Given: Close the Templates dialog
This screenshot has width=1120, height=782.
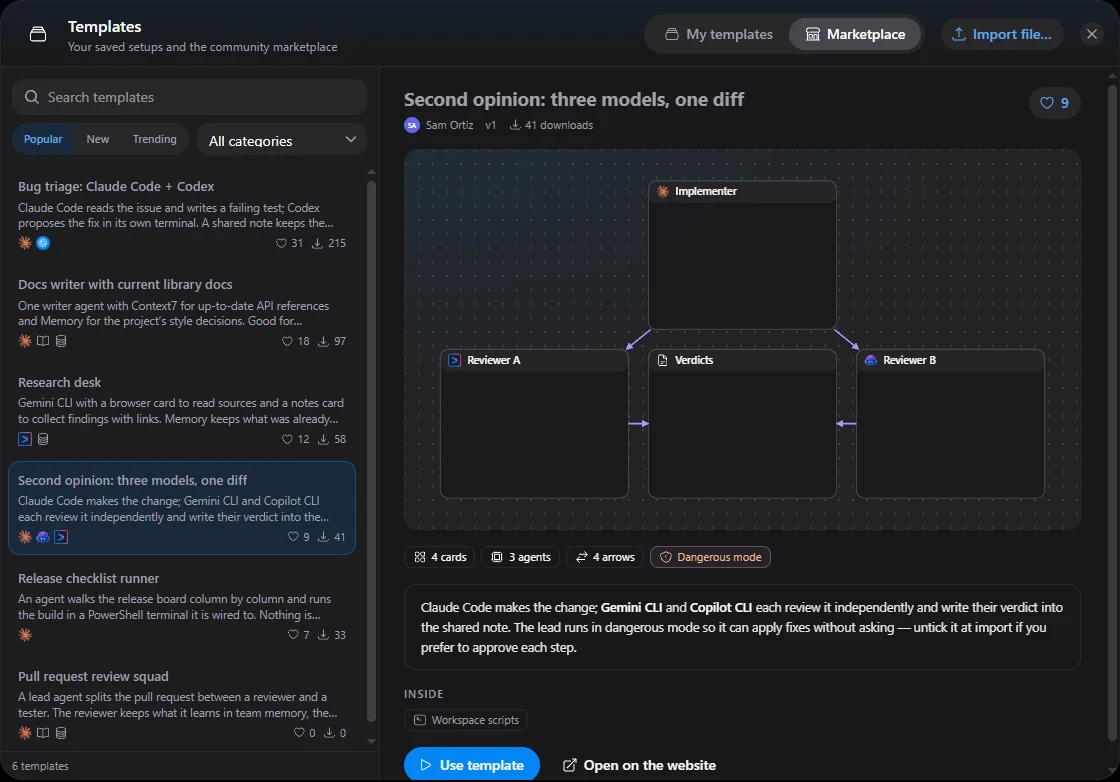Looking at the screenshot, I should click(x=1091, y=34).
